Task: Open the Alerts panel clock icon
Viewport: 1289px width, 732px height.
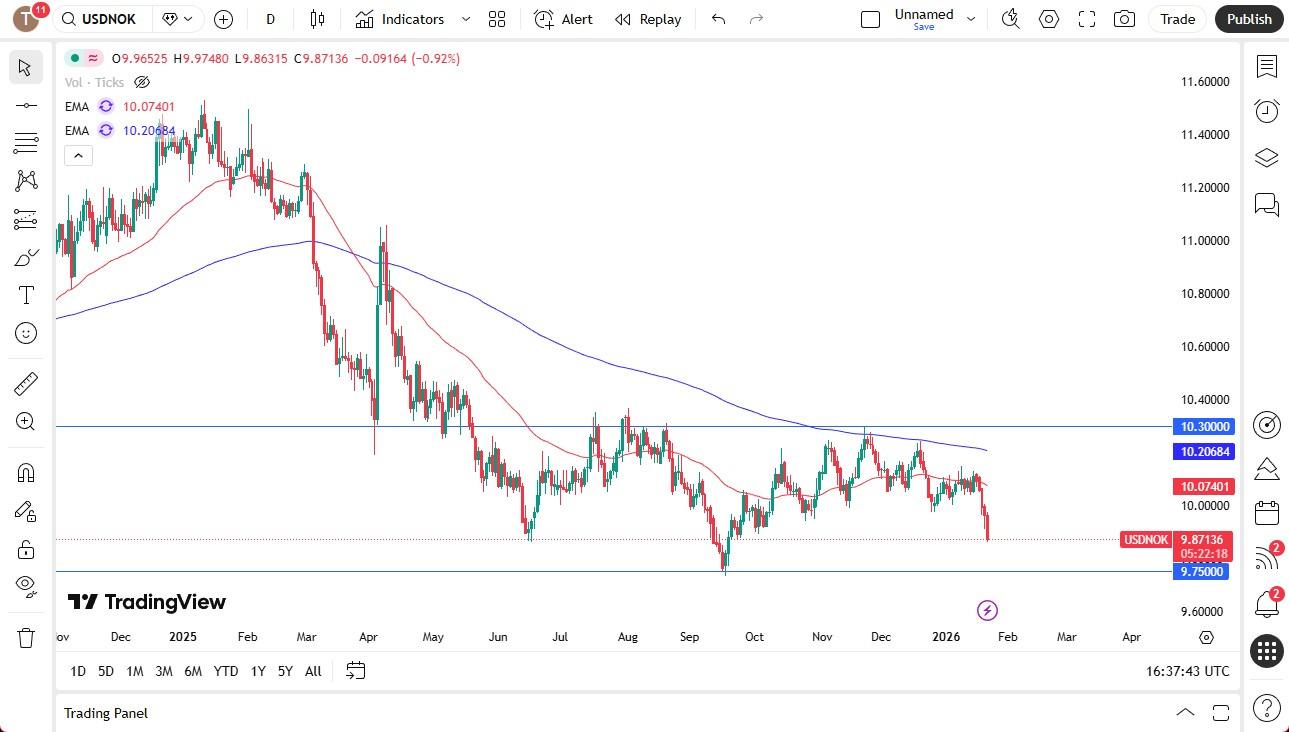Action: pyautogui.click(x=1266, y=111)
